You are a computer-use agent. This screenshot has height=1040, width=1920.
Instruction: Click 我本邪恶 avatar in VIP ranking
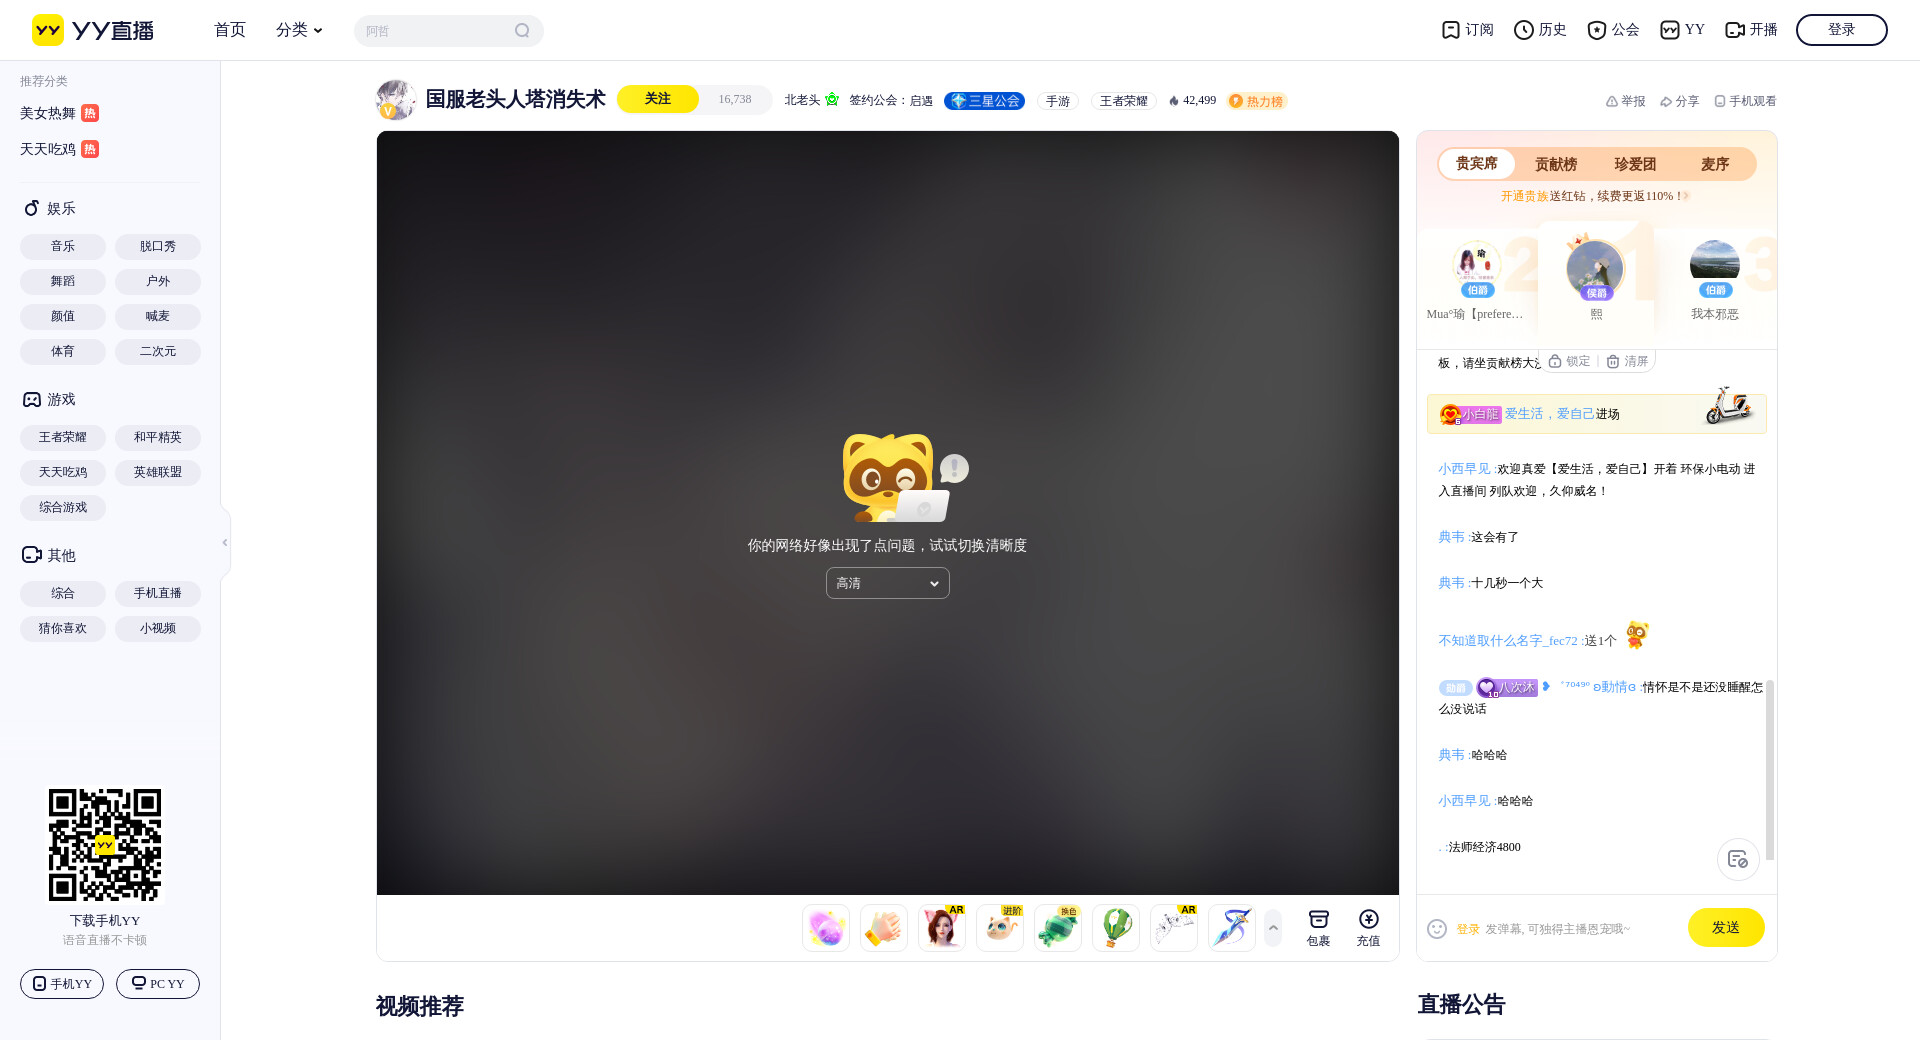pyautogui.click(x=1715, y=265)
